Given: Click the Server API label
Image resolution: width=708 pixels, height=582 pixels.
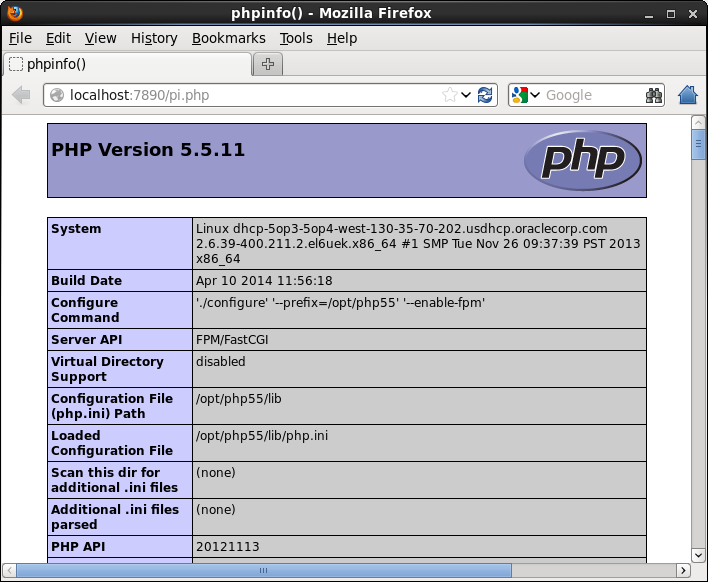Looking at the screenshot, I should (x=87, y=340).
